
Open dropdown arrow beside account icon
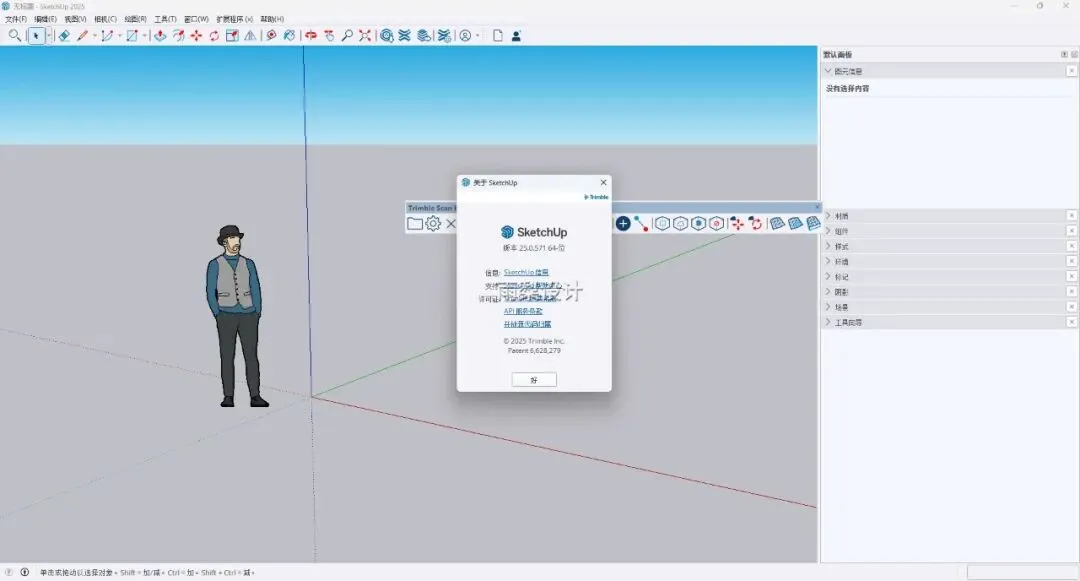pos(478,36)
